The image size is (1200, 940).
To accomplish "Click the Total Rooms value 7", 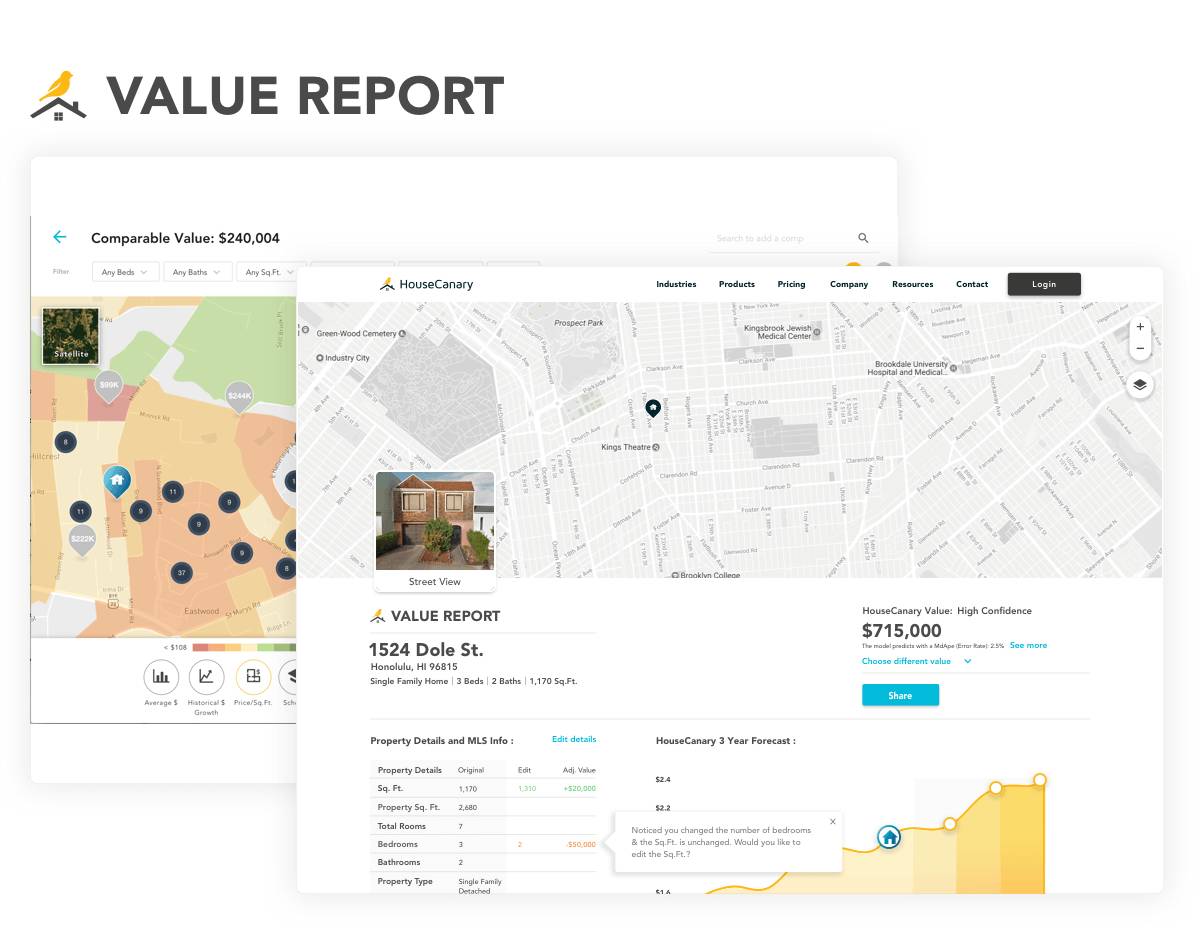I will (x=460, y=826).
